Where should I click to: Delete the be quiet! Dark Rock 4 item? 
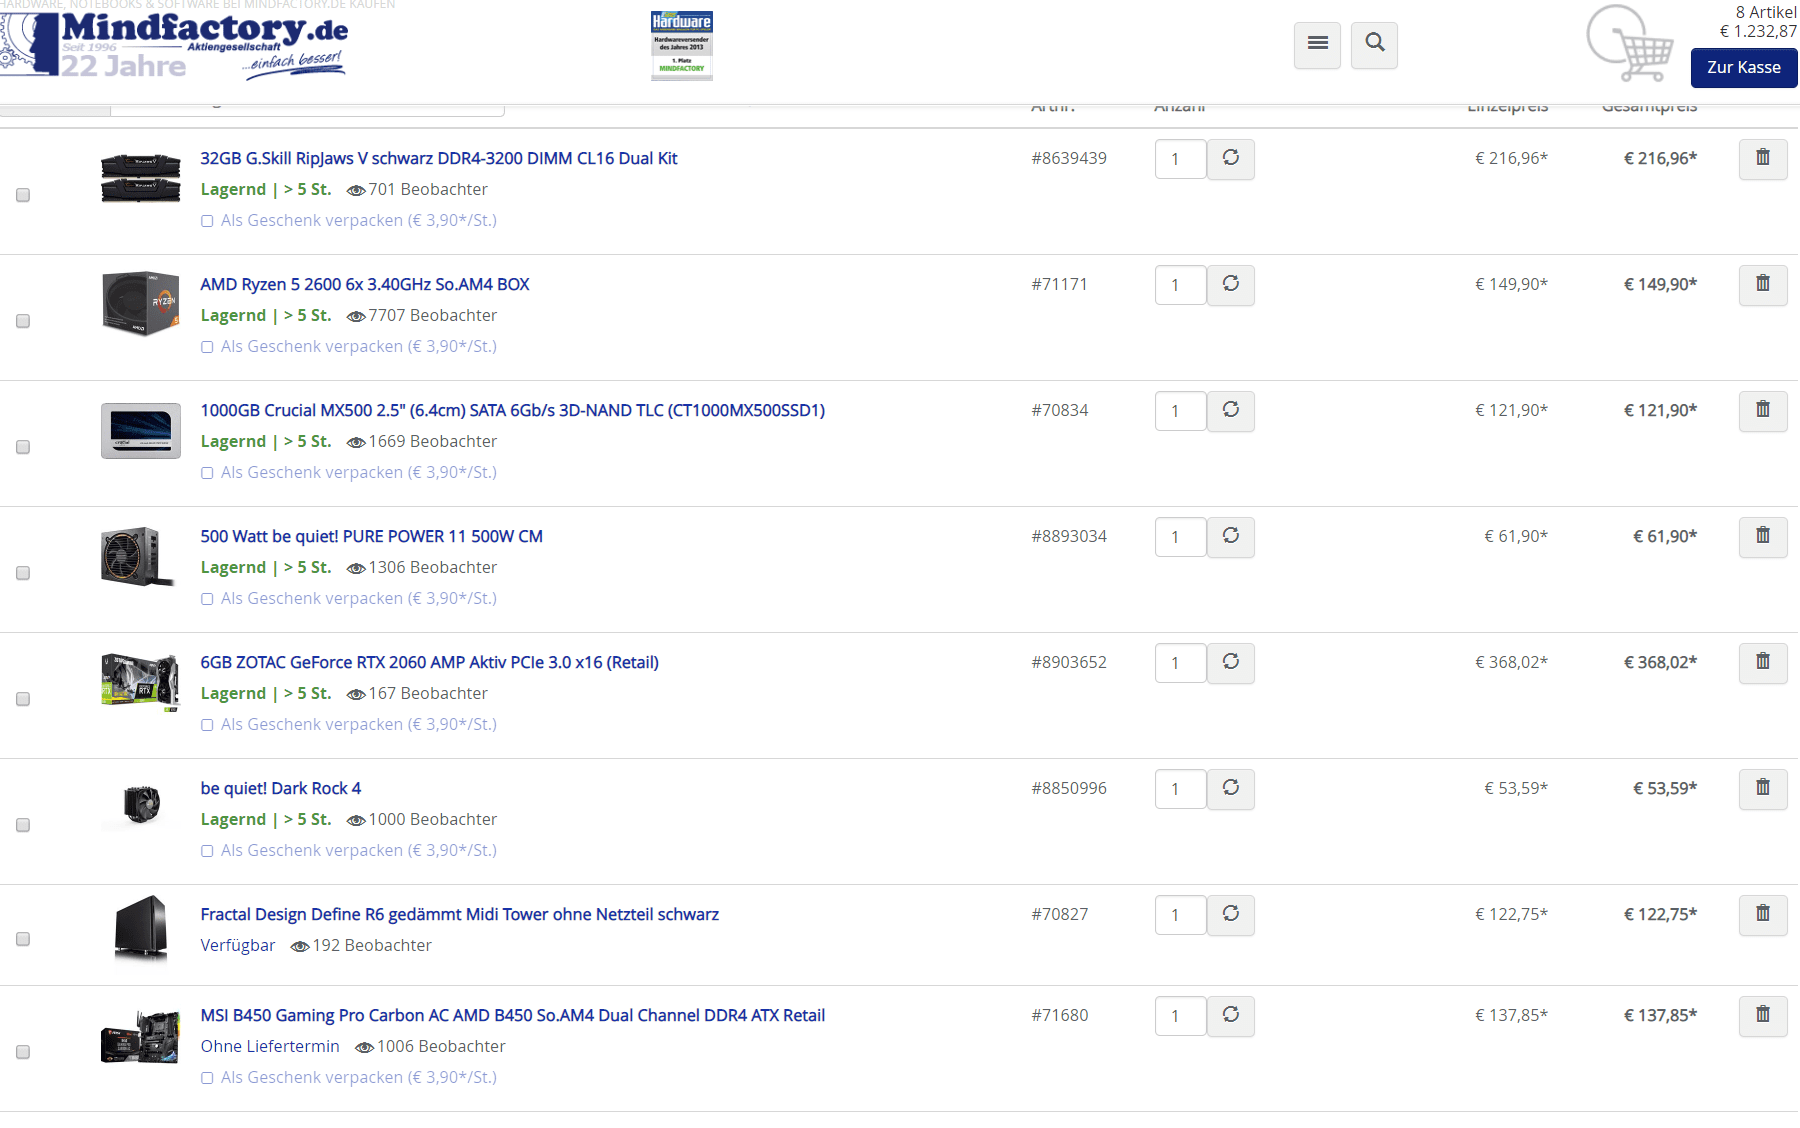[x=1763, y=789]
